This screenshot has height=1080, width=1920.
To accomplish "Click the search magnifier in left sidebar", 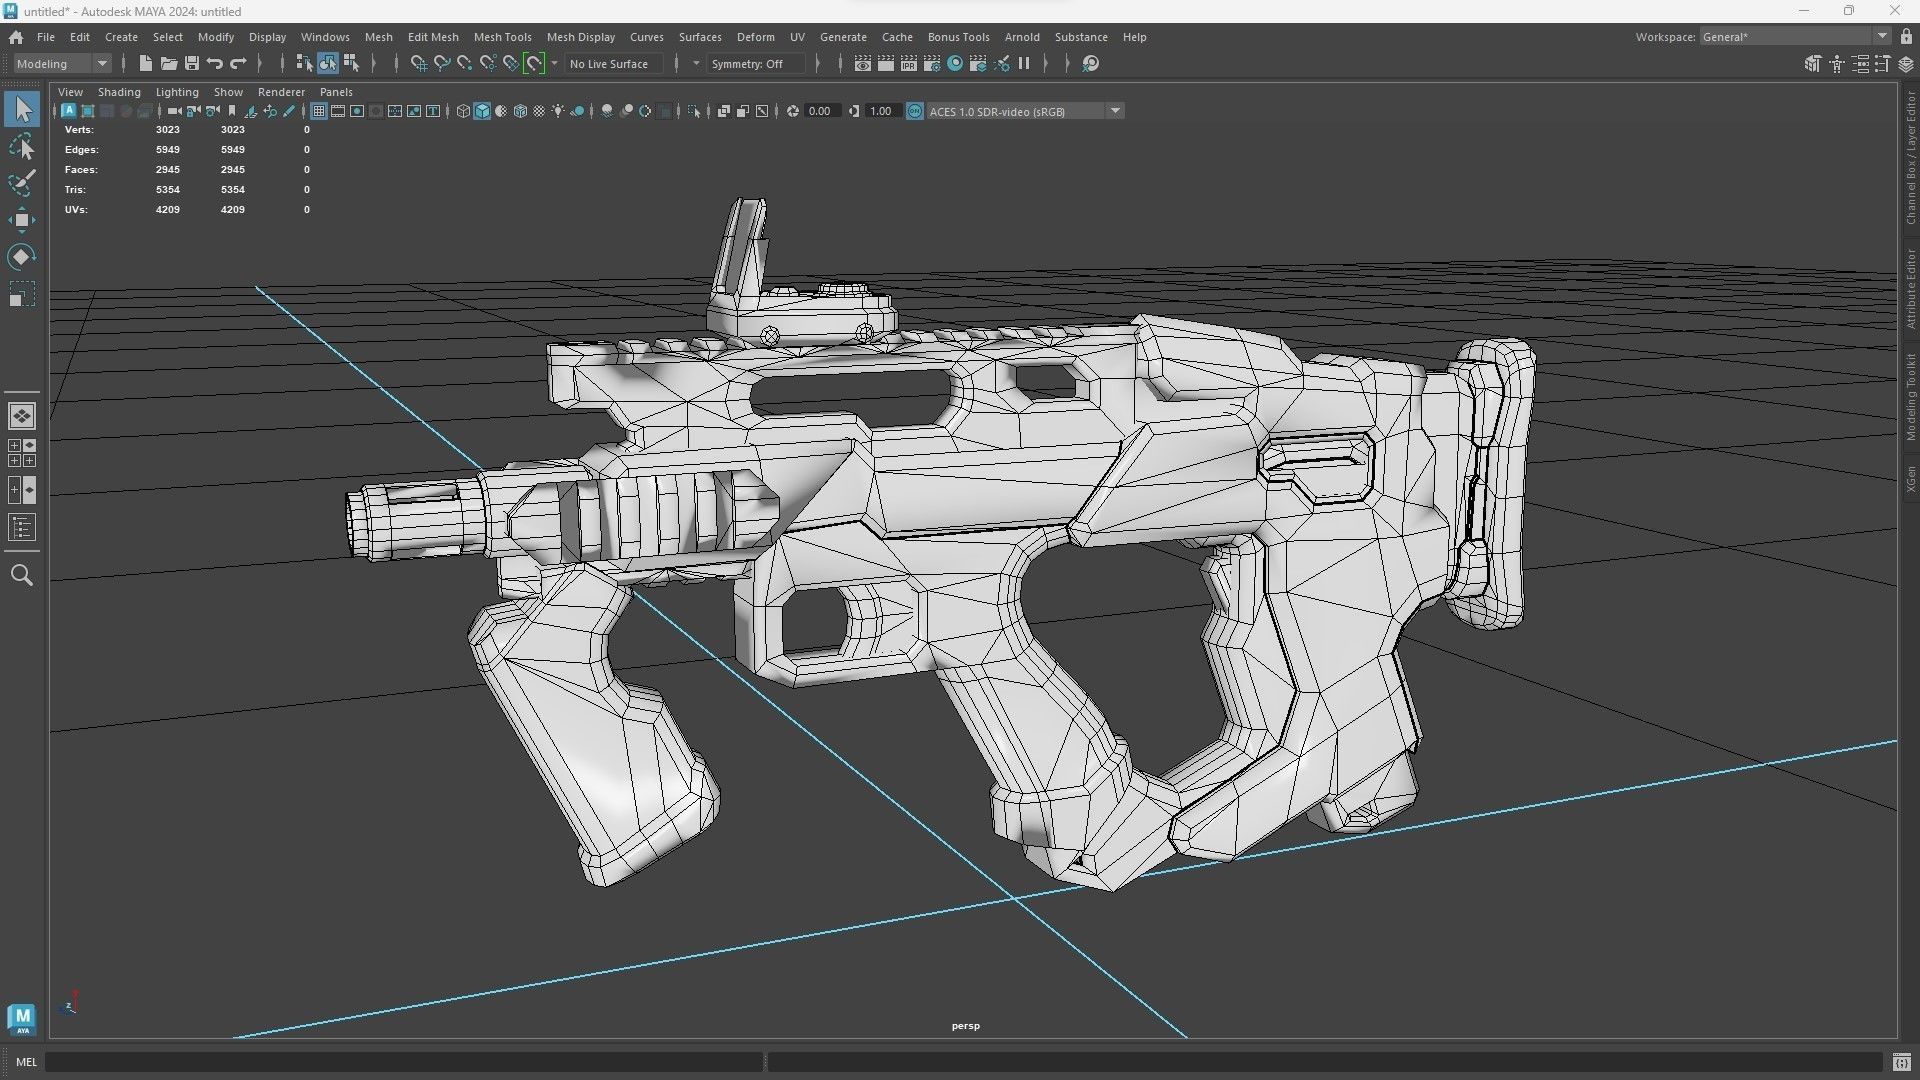I will (21, 575).
